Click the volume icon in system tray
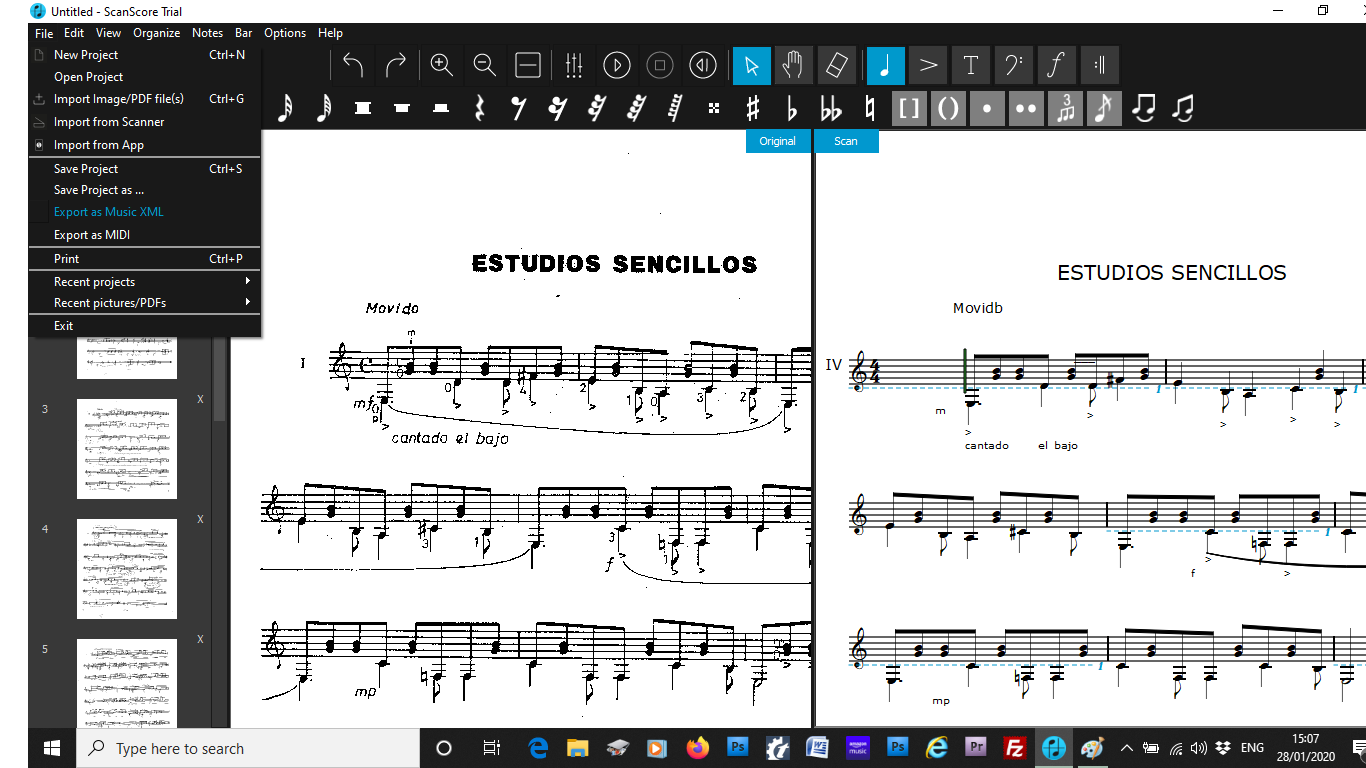The image size is (1366, 768). click(1199, 748)
